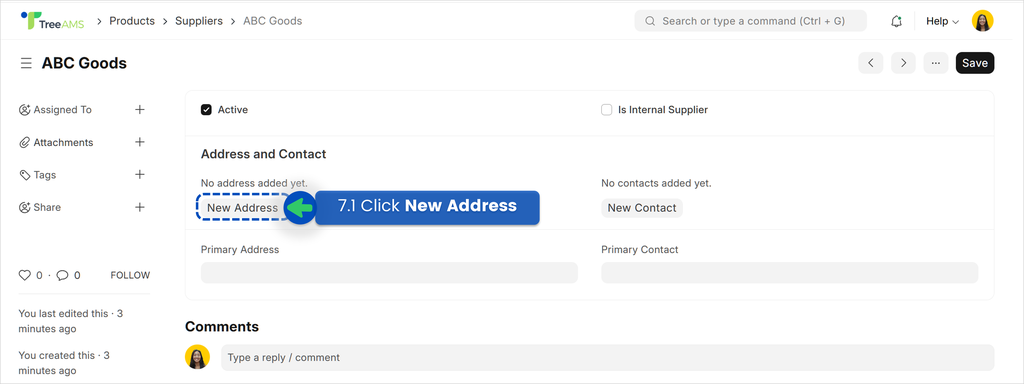This screenshot has width=1024, height=384.
Task: Open the Help dropdown
Action: (942, 21)
